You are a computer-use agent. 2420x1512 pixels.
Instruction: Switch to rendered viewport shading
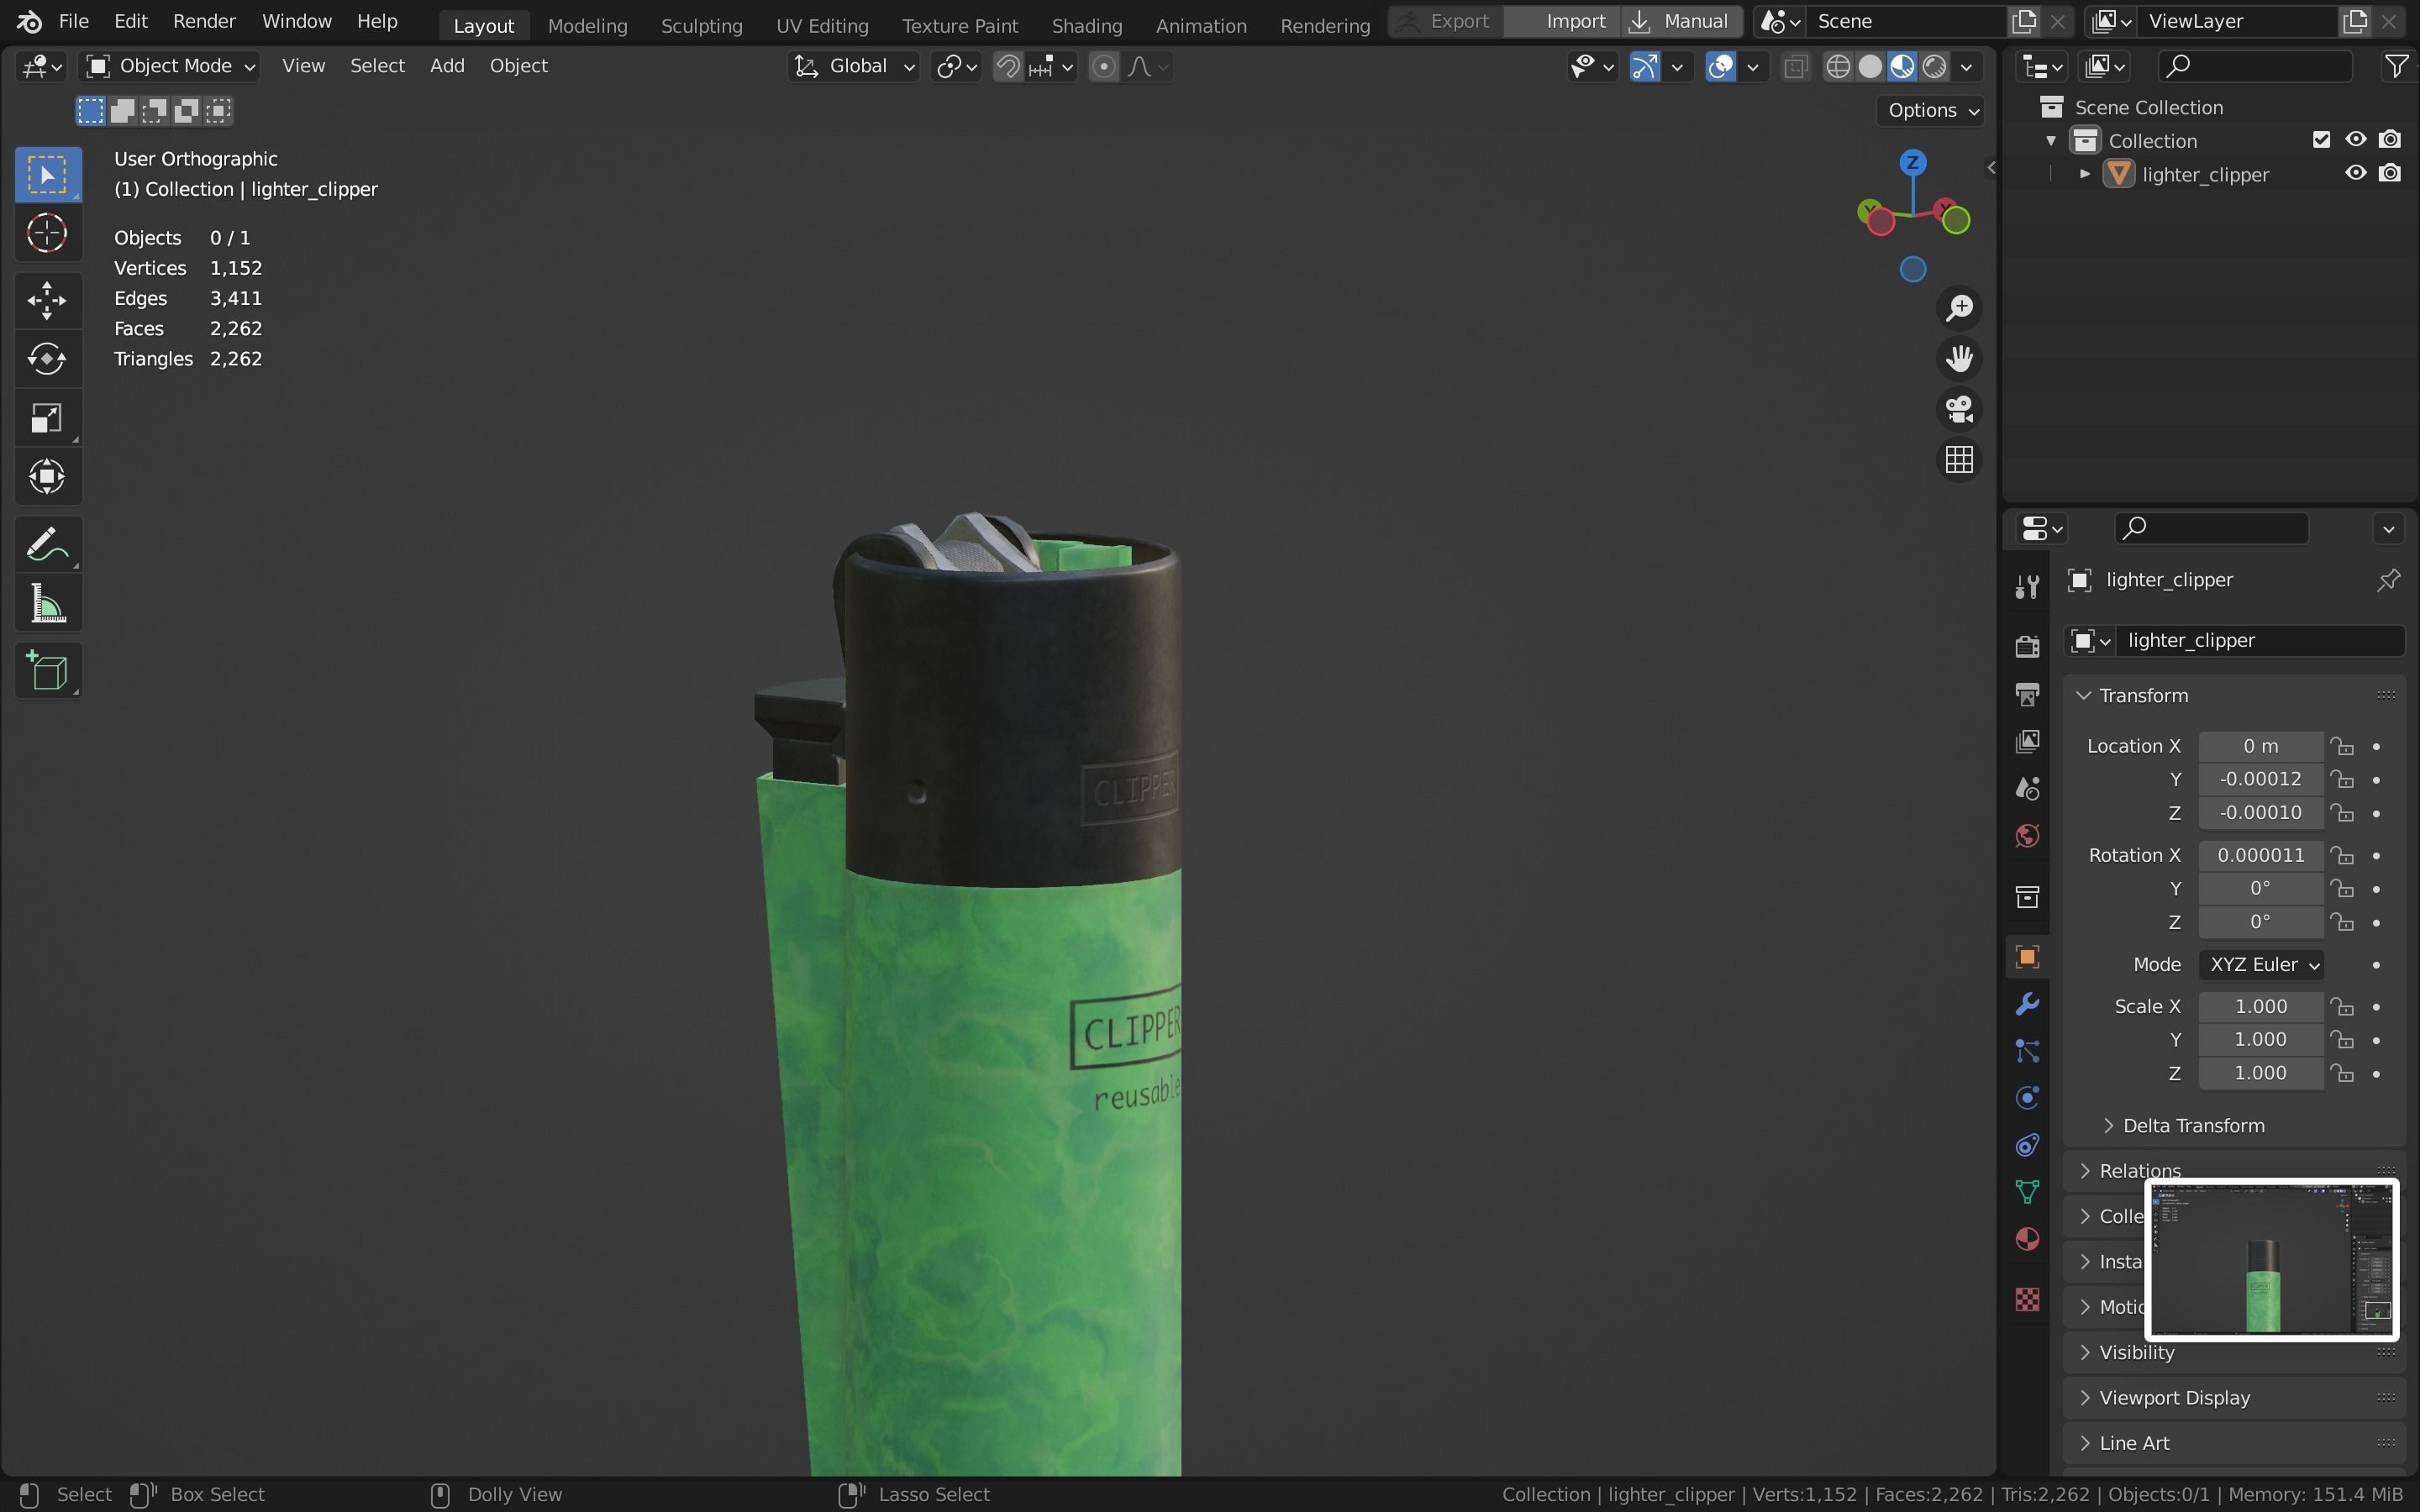1935,67
